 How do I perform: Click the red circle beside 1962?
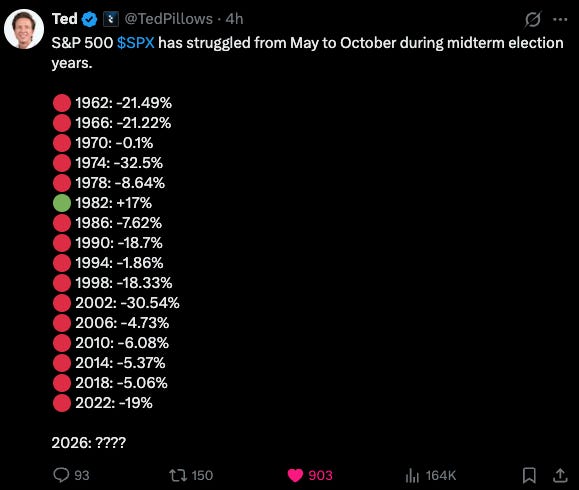tap(62, 103)
